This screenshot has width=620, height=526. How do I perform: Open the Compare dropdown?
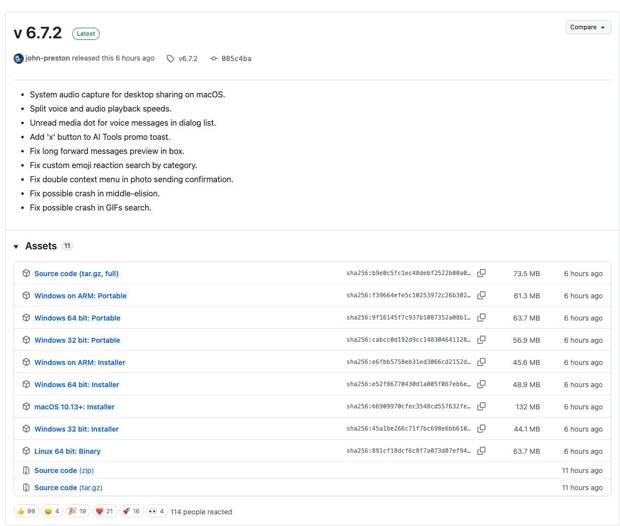coord(587,27)
